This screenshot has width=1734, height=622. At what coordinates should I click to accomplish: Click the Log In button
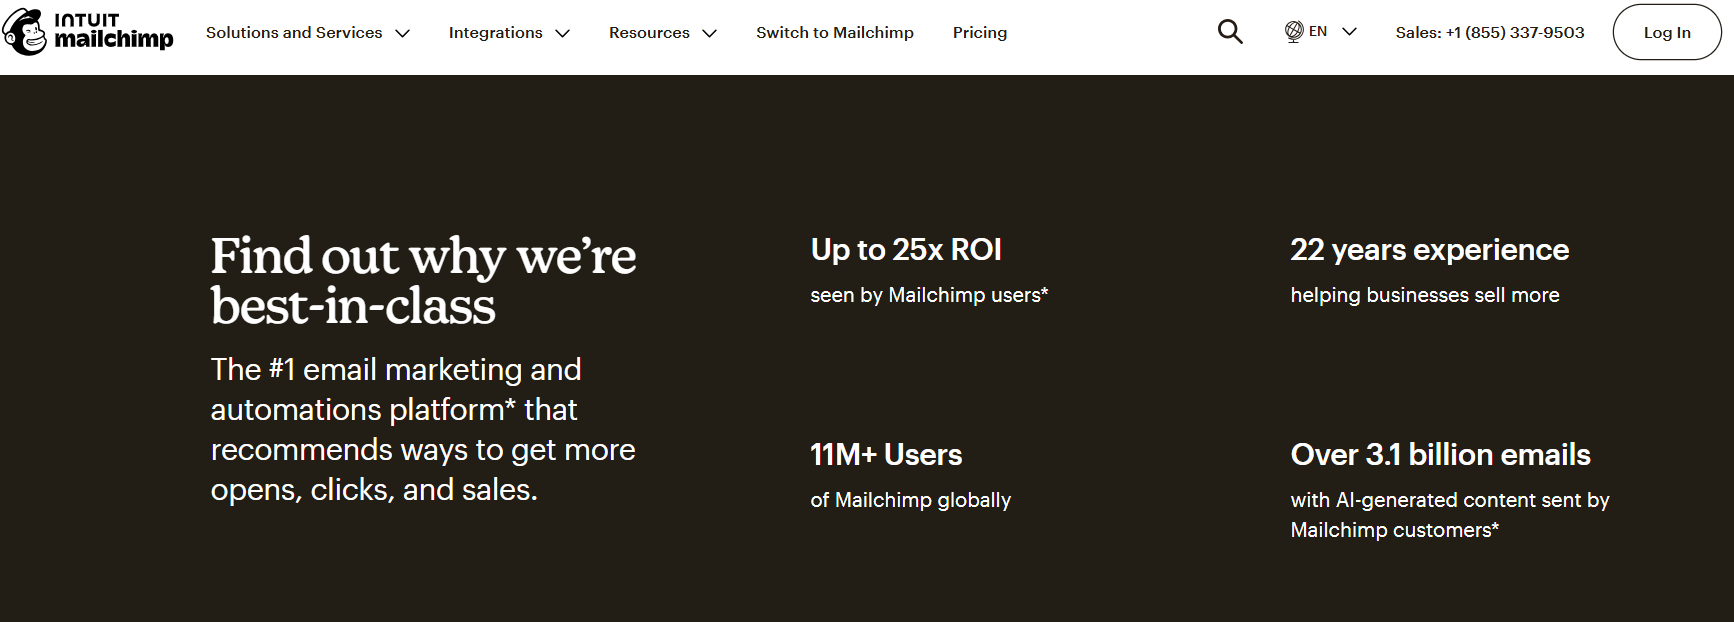(1667, 32)
